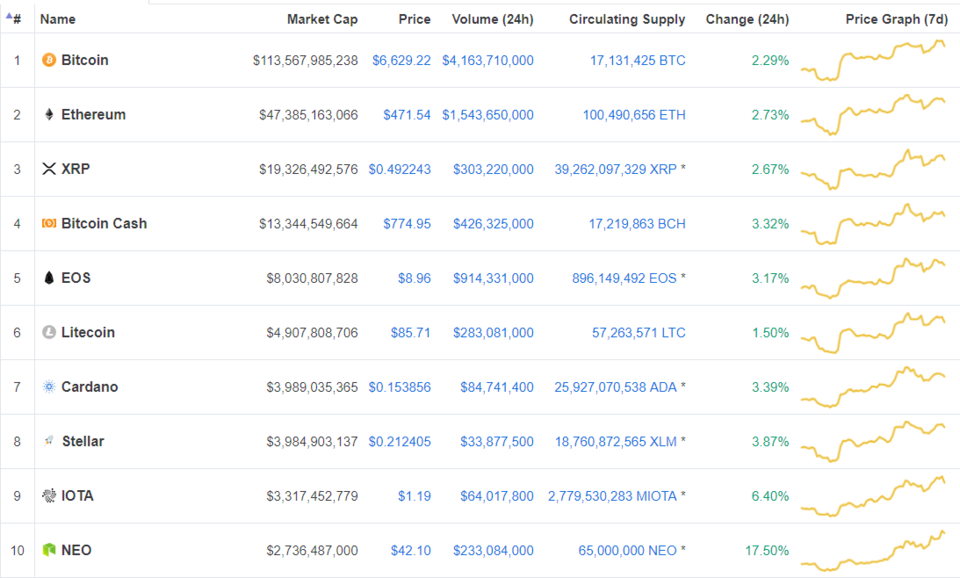The image size is (960, 578).
Task: Click the Stellar rocket logo icon
Action: pyautogui.click(x=49, y=441)
